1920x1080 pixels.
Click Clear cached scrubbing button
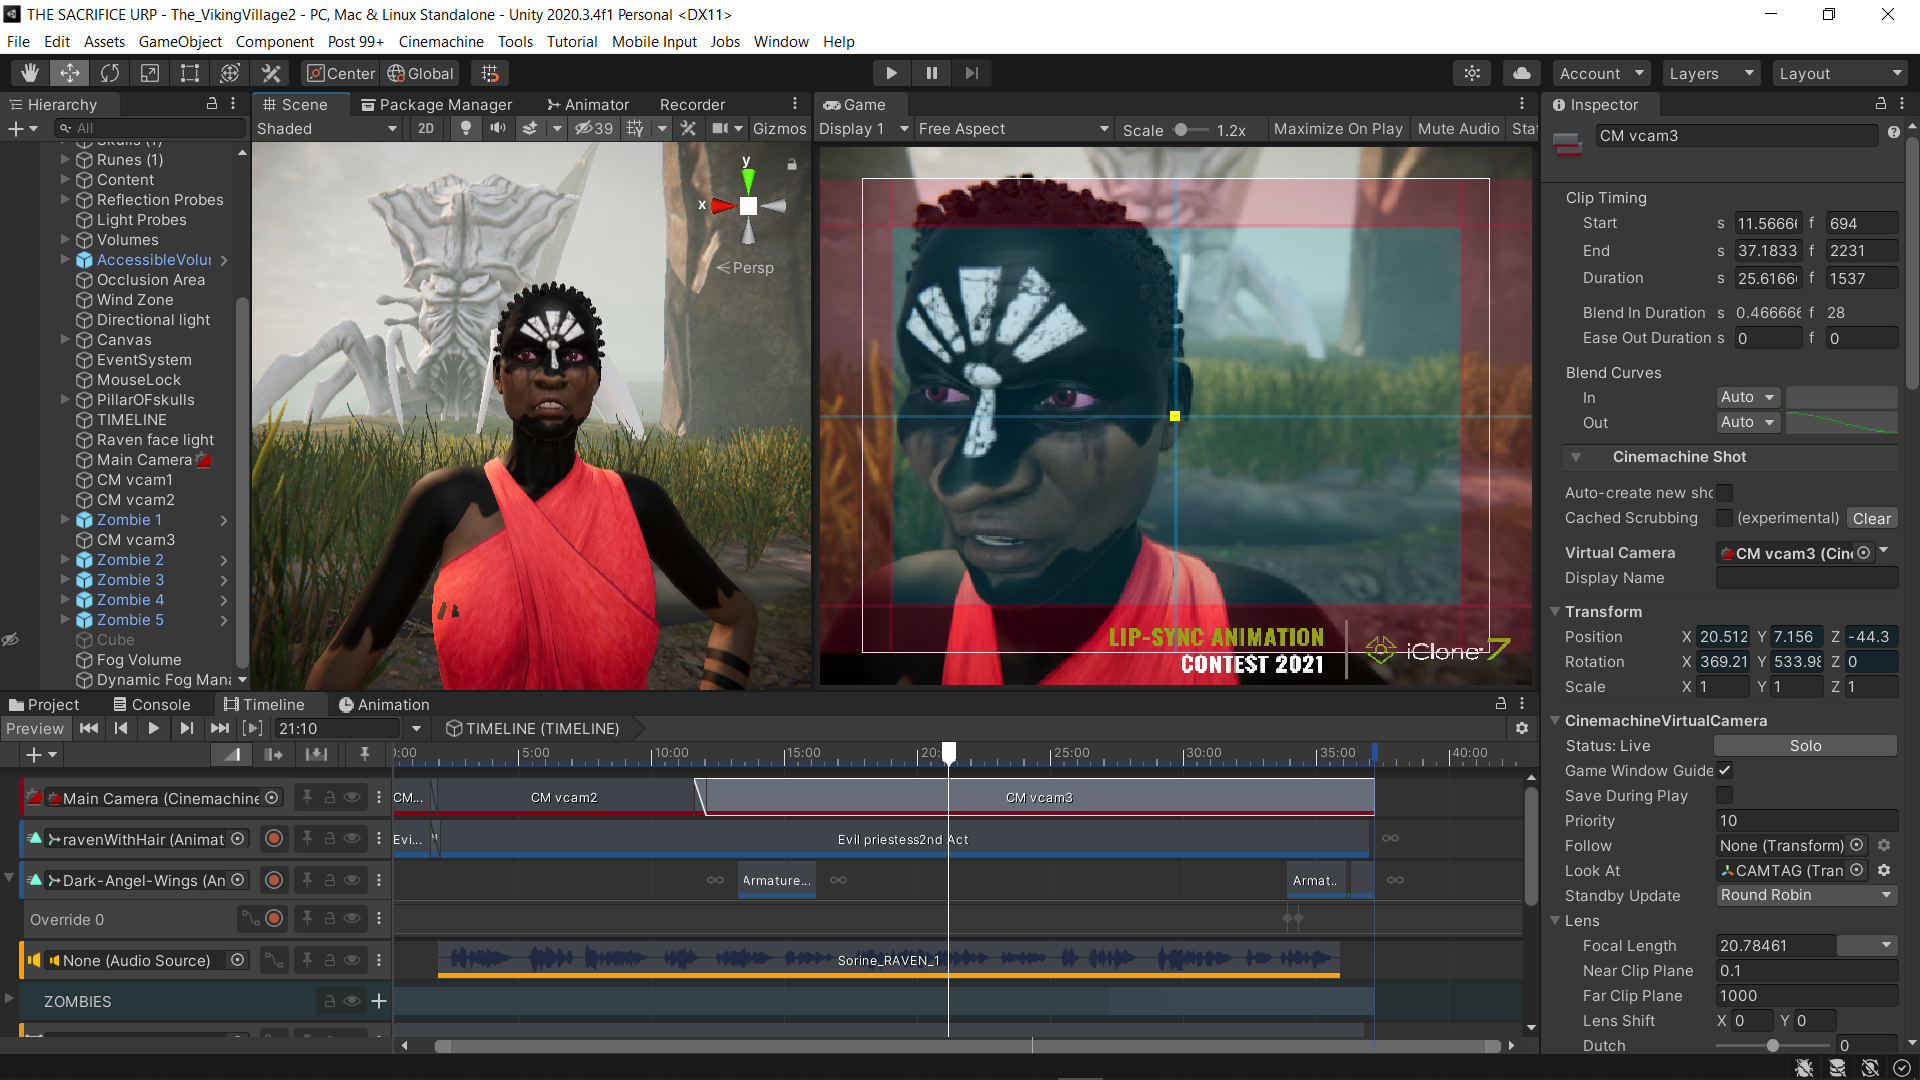(1871, 518)
